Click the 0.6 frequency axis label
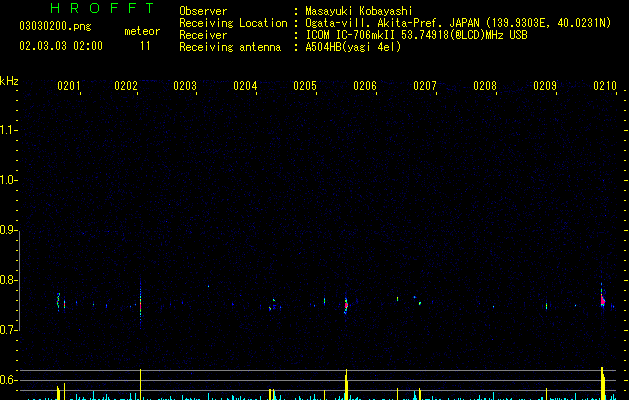This screenshot has width=629, height=400. (x=8, y=380)
